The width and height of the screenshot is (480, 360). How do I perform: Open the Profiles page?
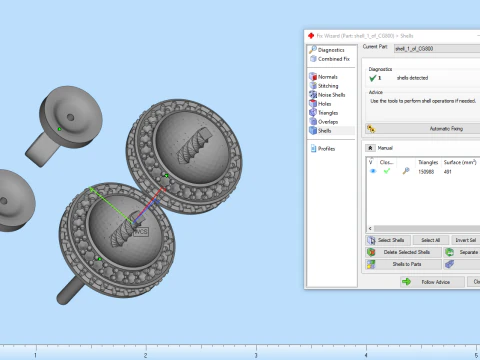click(326, 149)
